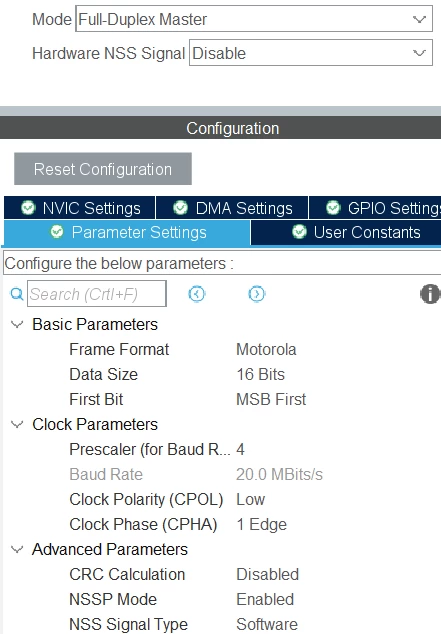This screenshot has width=441, height=634.
Task: Click green check icon on User Constants
Action: click(299, 232)
